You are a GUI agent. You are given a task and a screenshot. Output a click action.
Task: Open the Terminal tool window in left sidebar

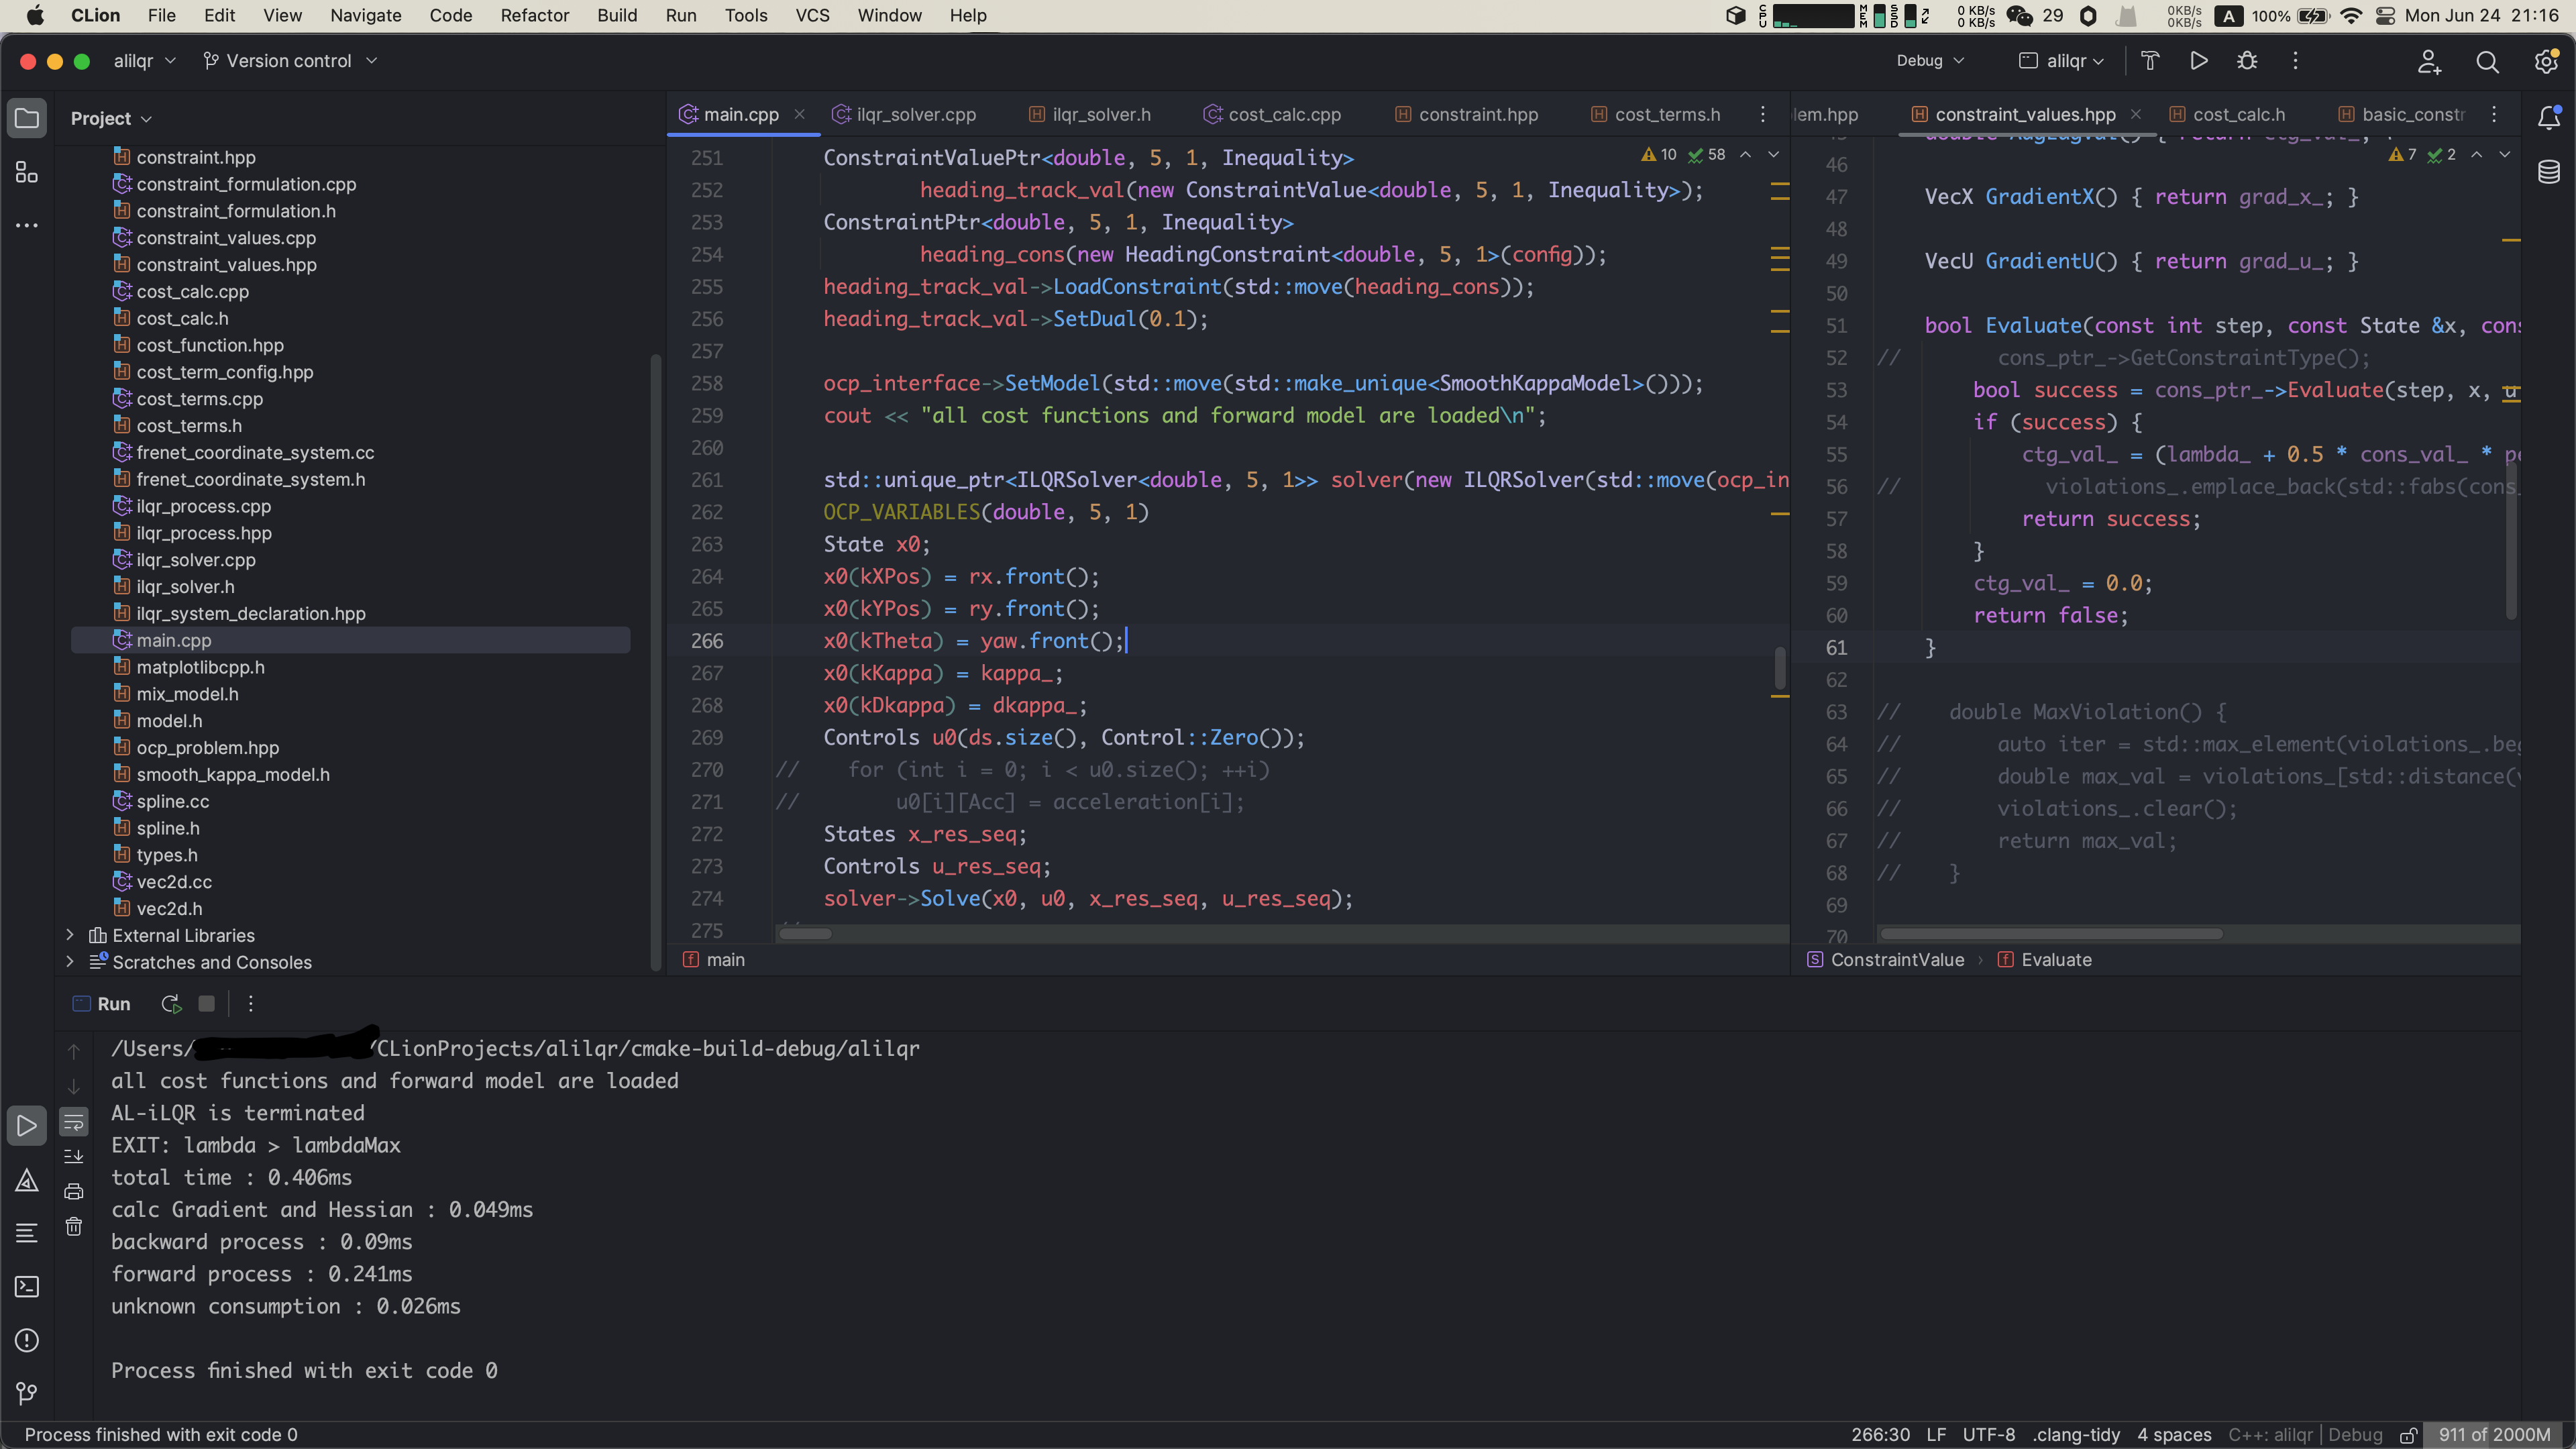(27, 1286)
